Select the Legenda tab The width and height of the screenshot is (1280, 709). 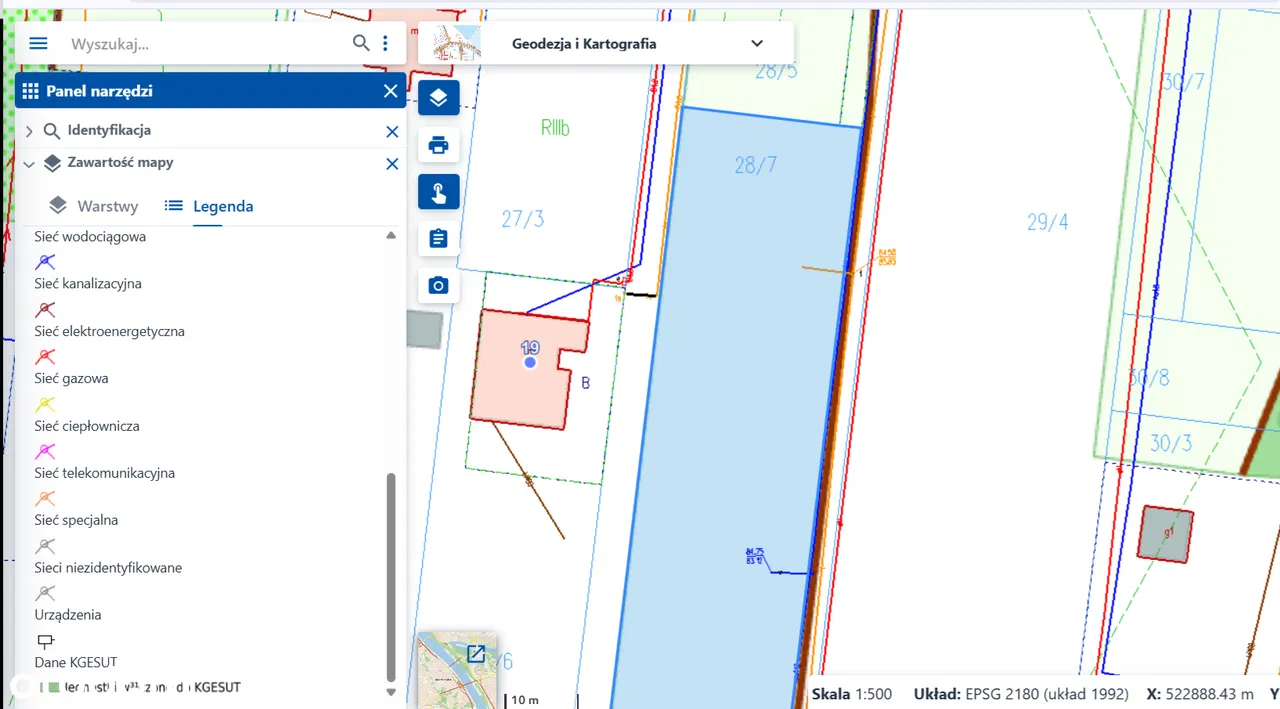(x=209, y=206)
